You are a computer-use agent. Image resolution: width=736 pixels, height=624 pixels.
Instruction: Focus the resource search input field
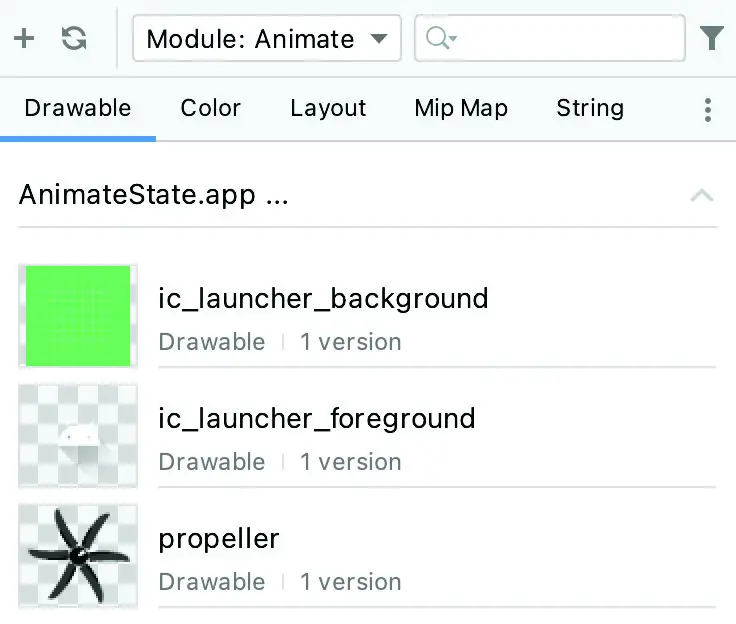click(x=550, y=38)
